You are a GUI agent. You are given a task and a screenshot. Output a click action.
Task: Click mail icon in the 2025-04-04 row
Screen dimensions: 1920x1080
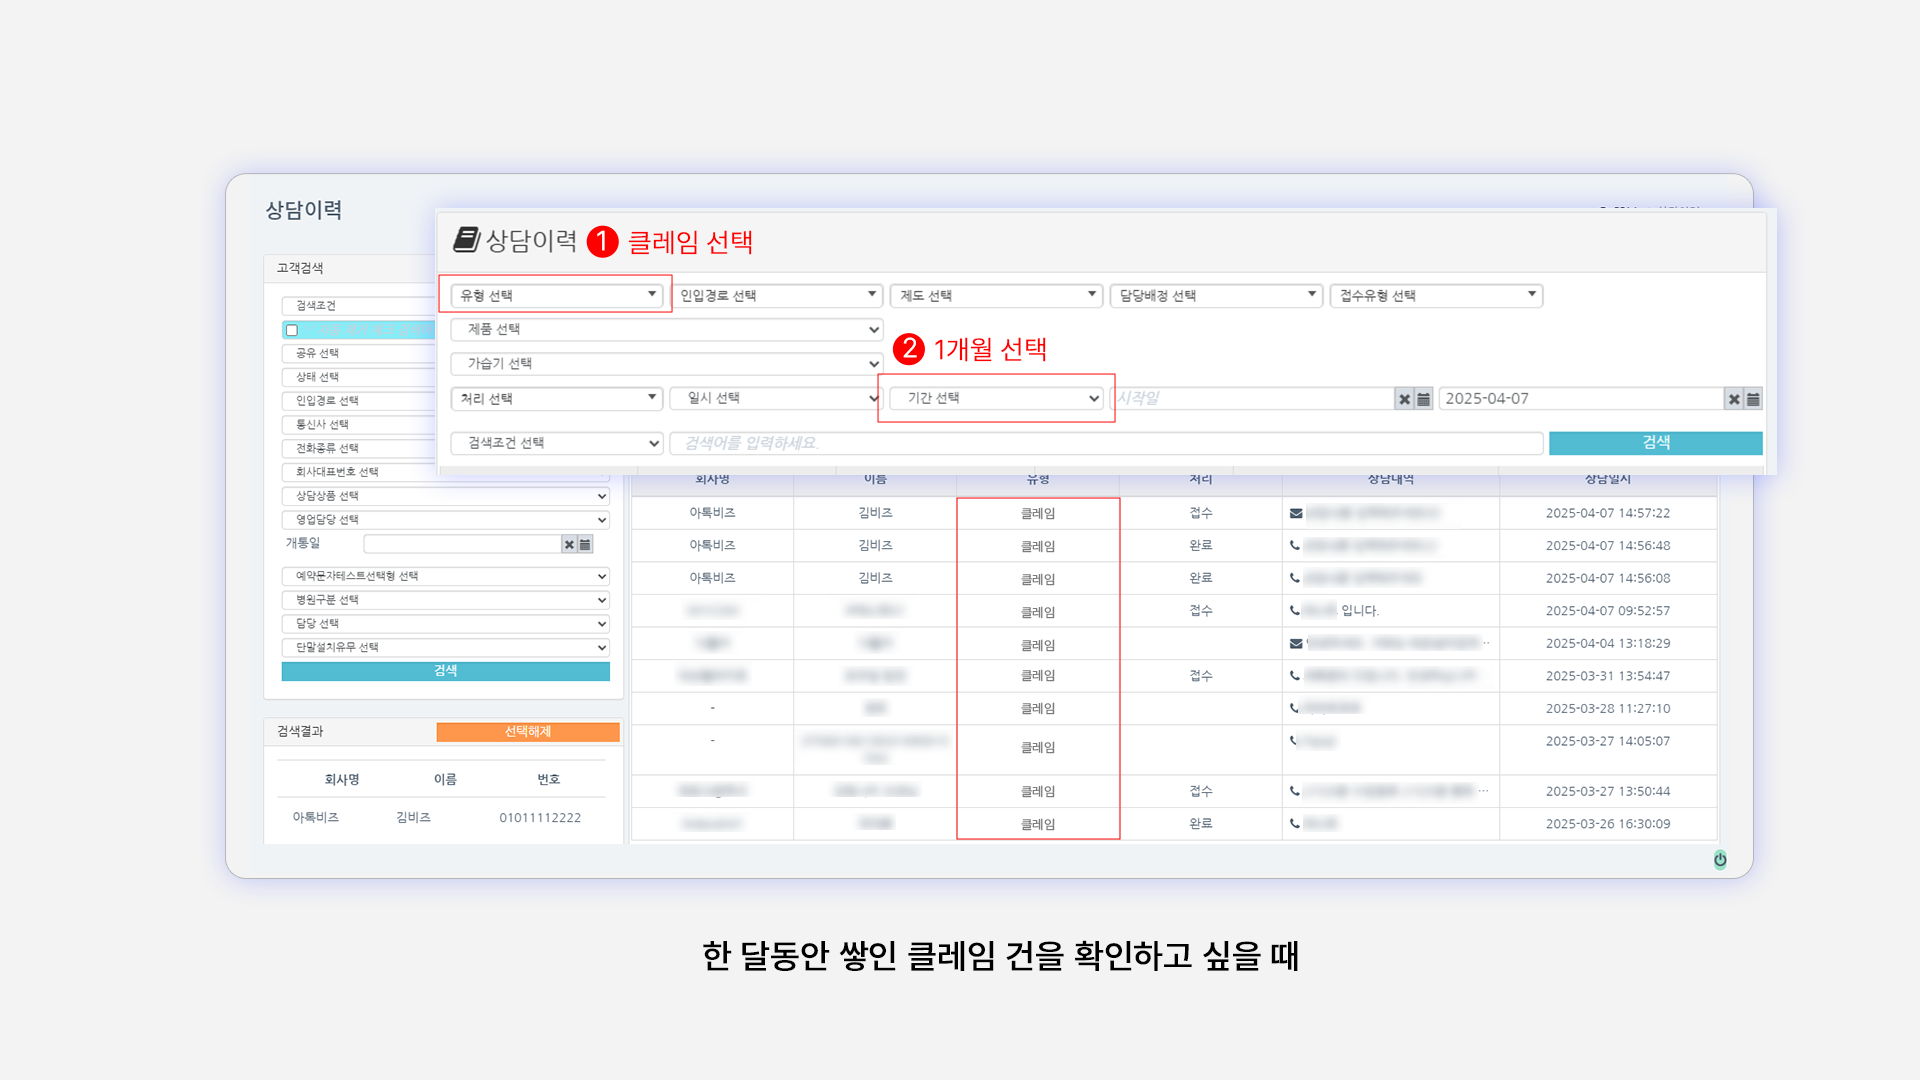coord(1296,643)
